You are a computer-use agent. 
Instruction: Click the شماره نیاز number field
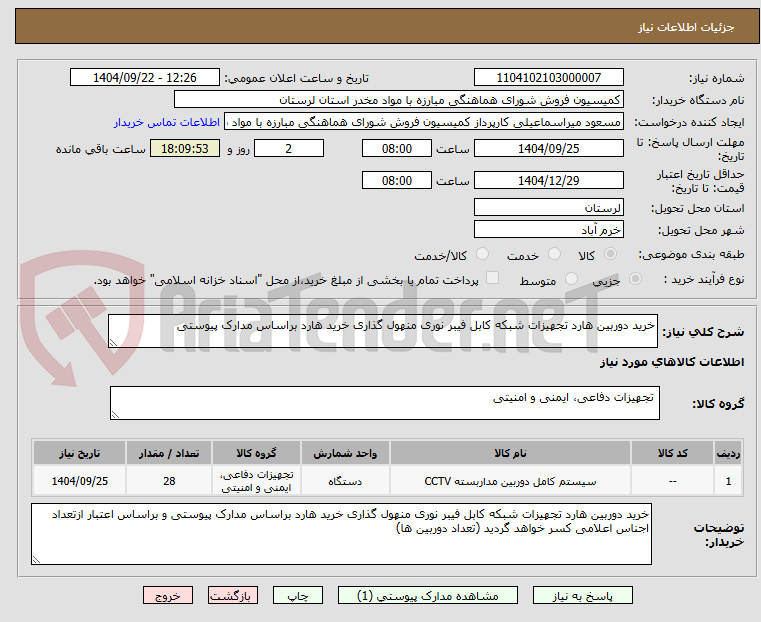[548, 78]
